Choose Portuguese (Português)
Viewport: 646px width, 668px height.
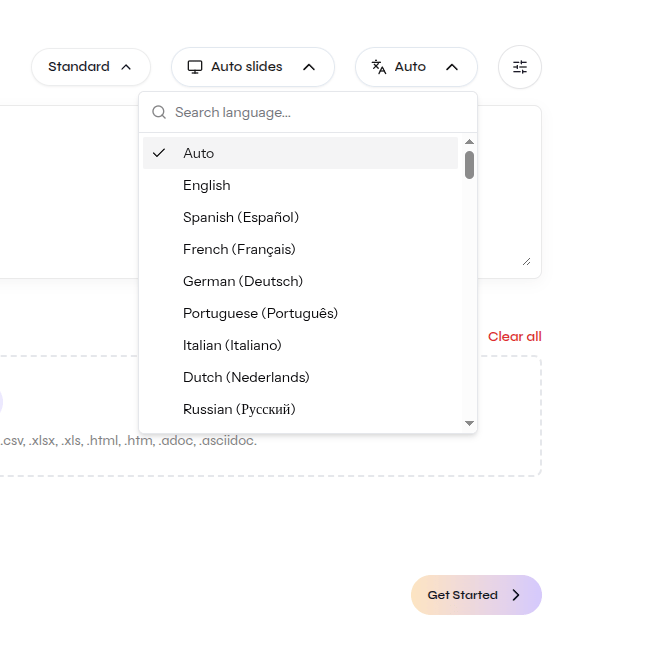300,313
